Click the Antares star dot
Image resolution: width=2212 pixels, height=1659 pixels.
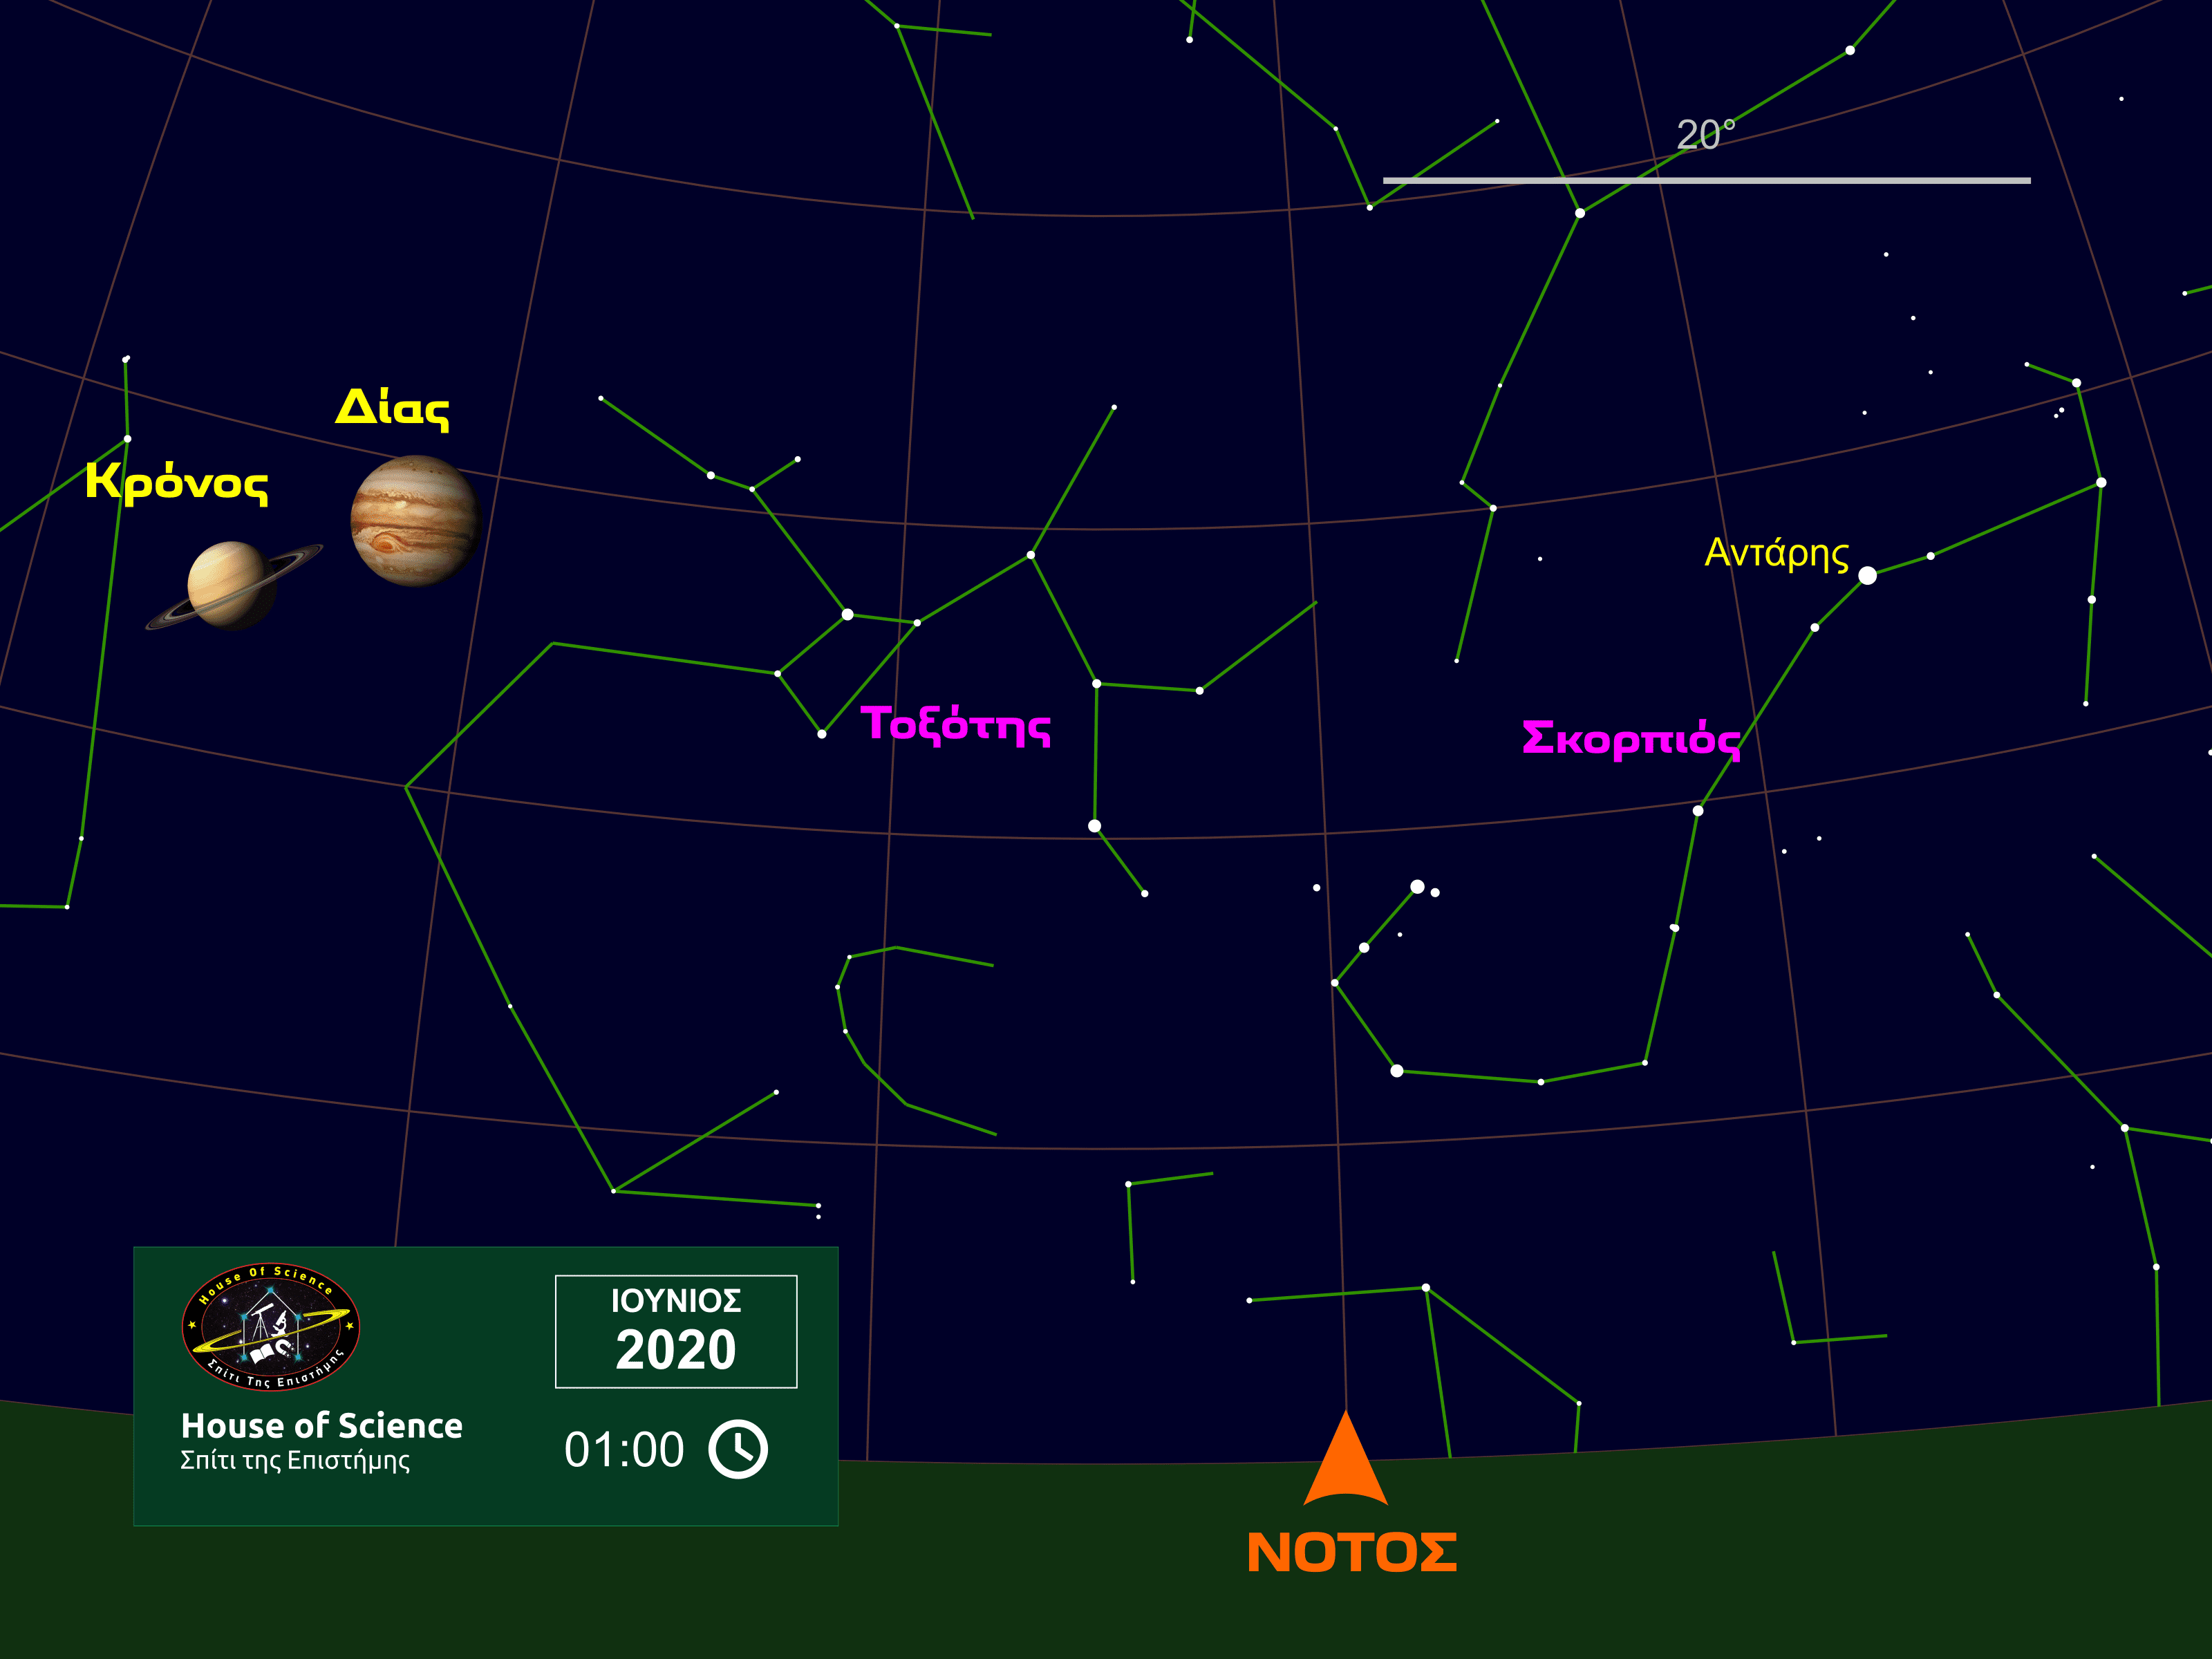[x=1867, y=575]
